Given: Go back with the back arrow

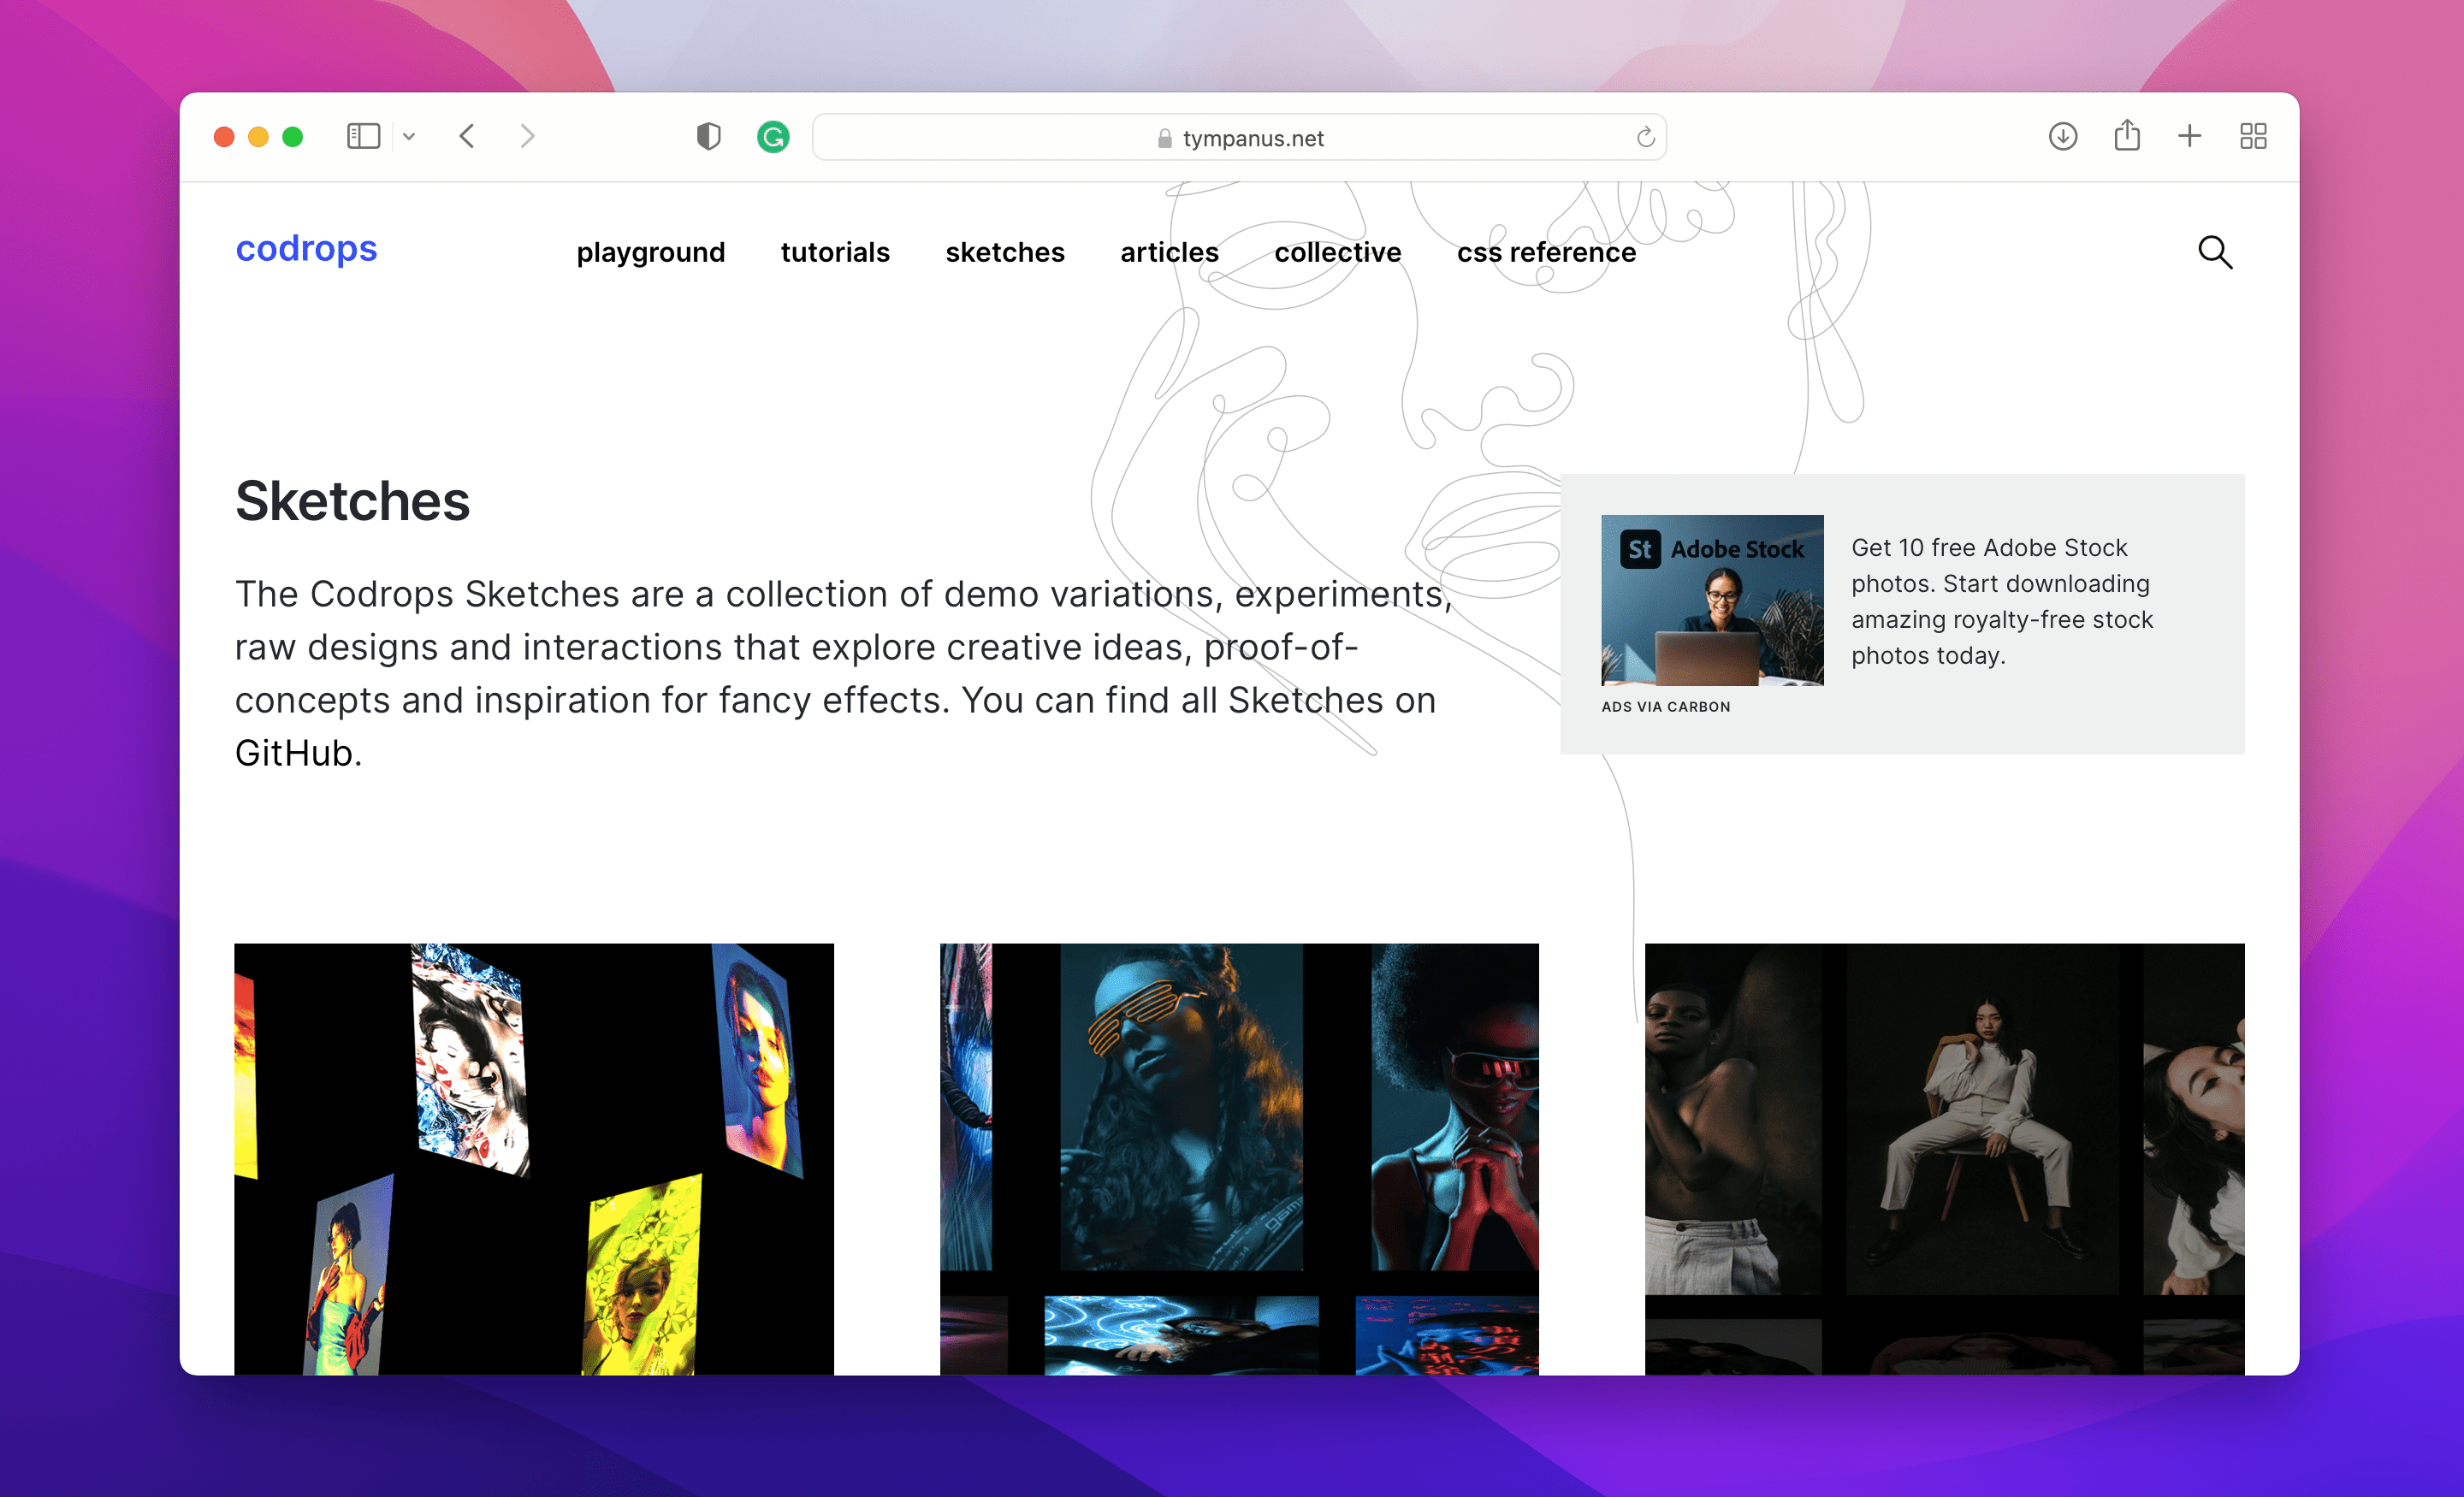Looking at the screenshot, I should click(467, 136).
